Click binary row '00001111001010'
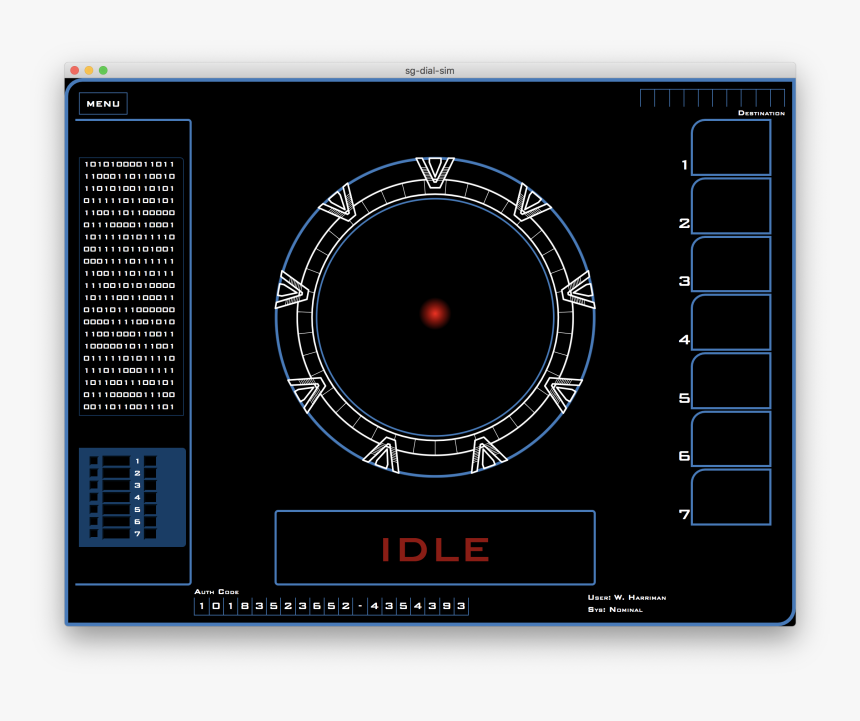The image size is (860, 721). (129, 321)
